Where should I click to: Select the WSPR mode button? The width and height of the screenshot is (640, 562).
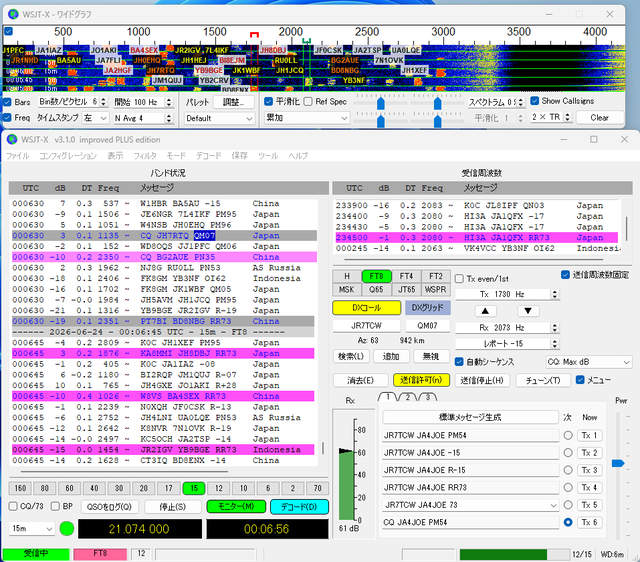(x=436, y=289)
